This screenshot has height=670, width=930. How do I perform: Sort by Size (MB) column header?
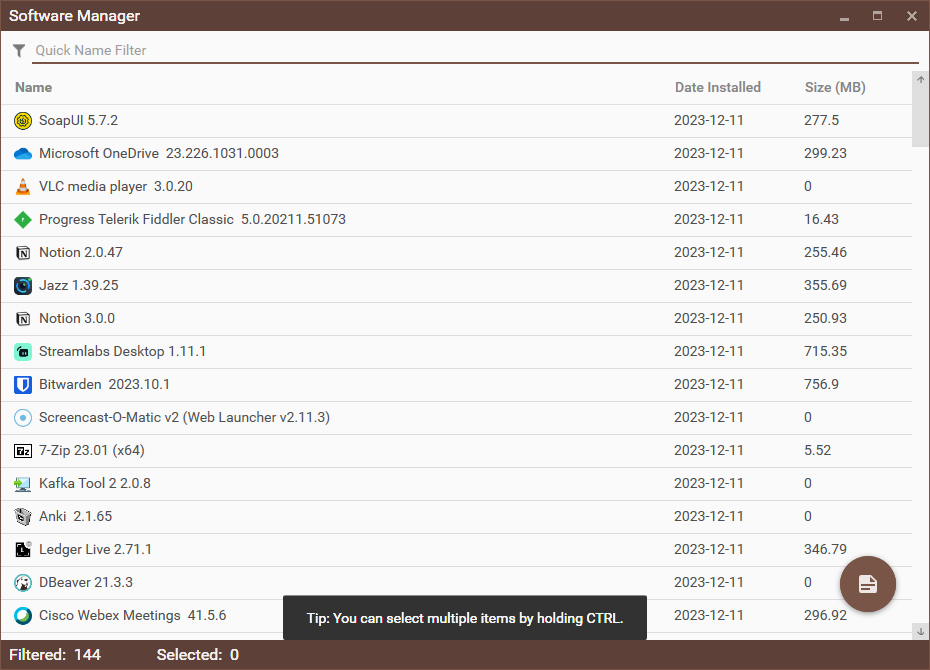point(835,88)
